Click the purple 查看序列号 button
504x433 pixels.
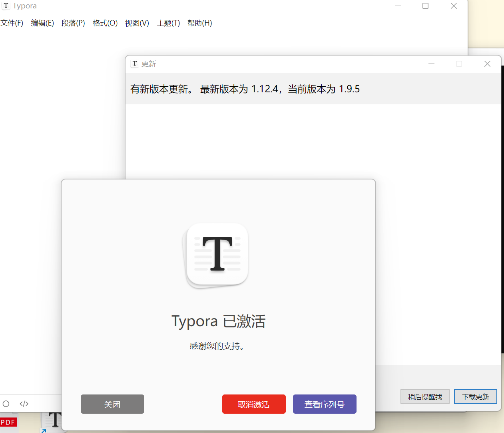[x=325, y=404]
